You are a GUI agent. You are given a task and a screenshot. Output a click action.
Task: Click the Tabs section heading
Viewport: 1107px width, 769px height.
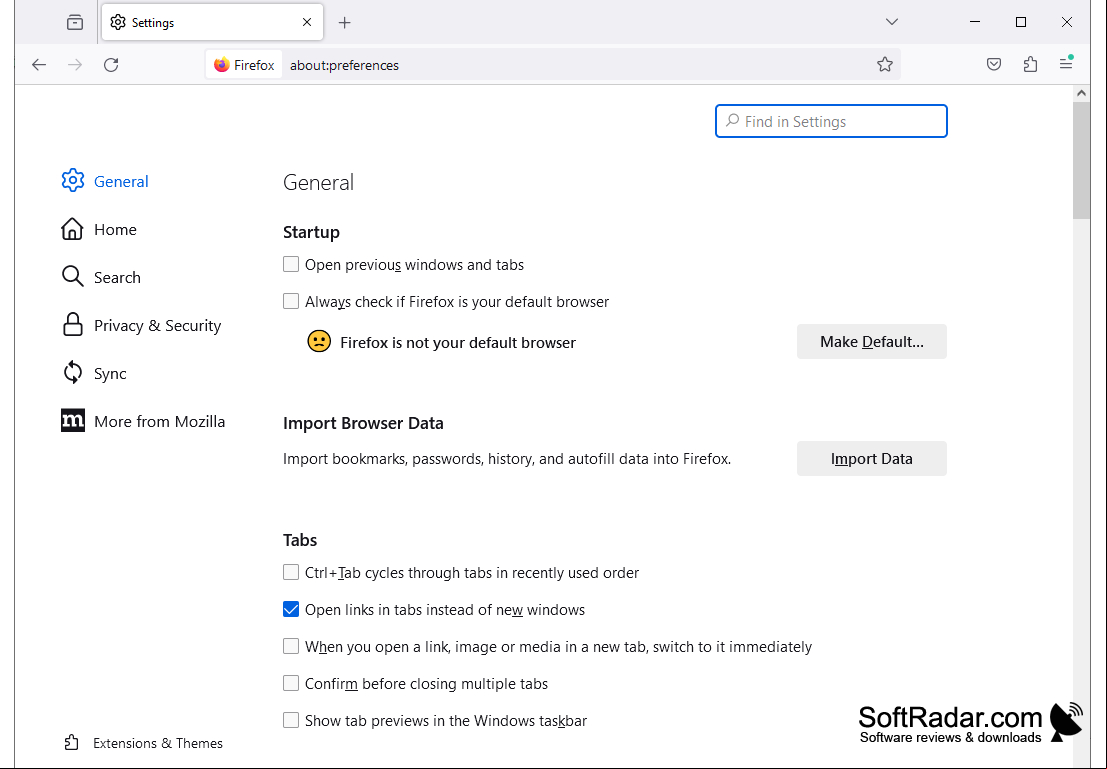click(300, 540)
